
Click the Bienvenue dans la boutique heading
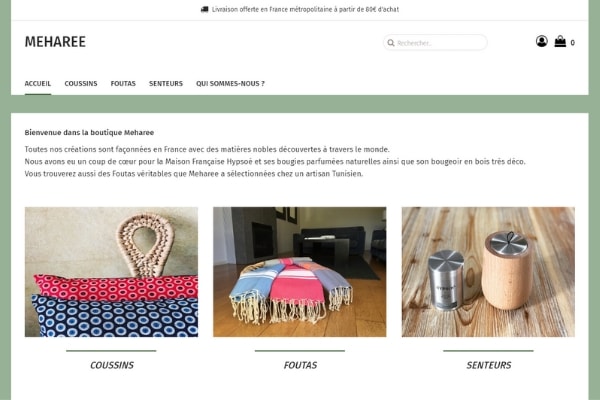point(89,132)
